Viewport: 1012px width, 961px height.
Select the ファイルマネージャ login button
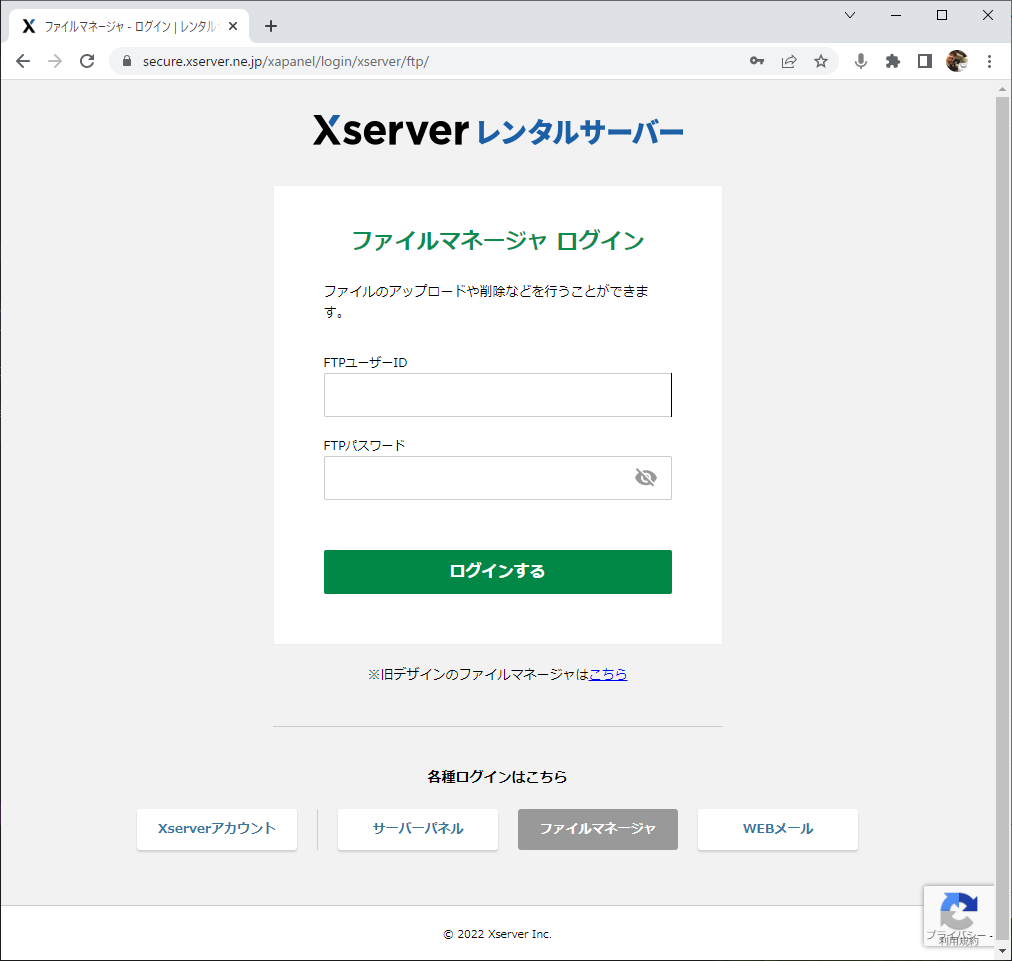598,829
